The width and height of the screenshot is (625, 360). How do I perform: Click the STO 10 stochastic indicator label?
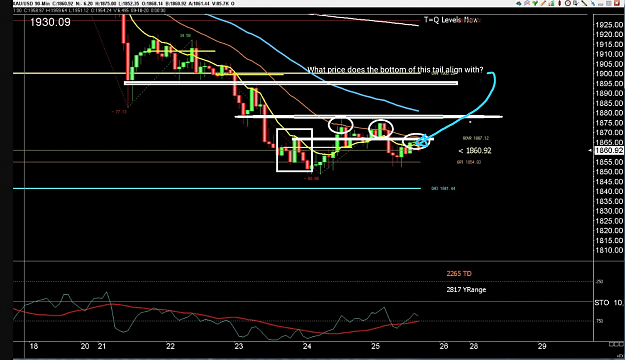point(609,303)
